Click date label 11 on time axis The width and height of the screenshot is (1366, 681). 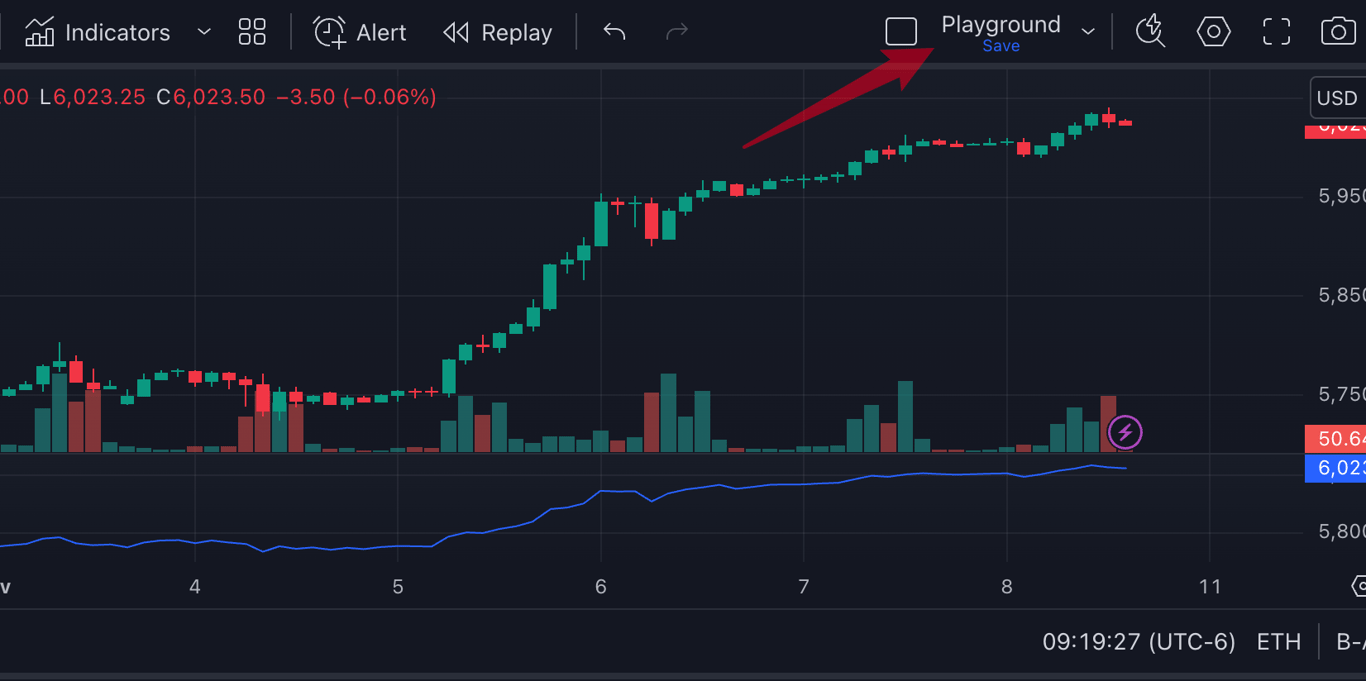coord(1210,587)
